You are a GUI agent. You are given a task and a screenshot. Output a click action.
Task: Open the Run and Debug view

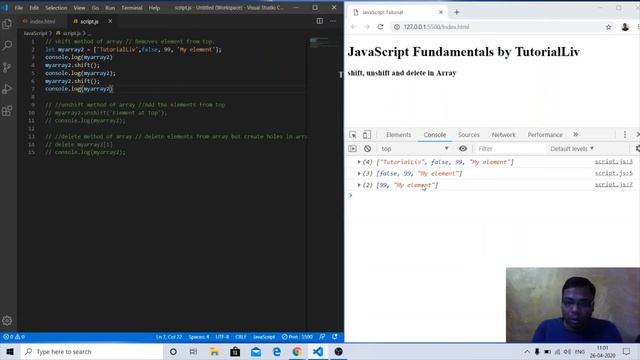point(7,89)
